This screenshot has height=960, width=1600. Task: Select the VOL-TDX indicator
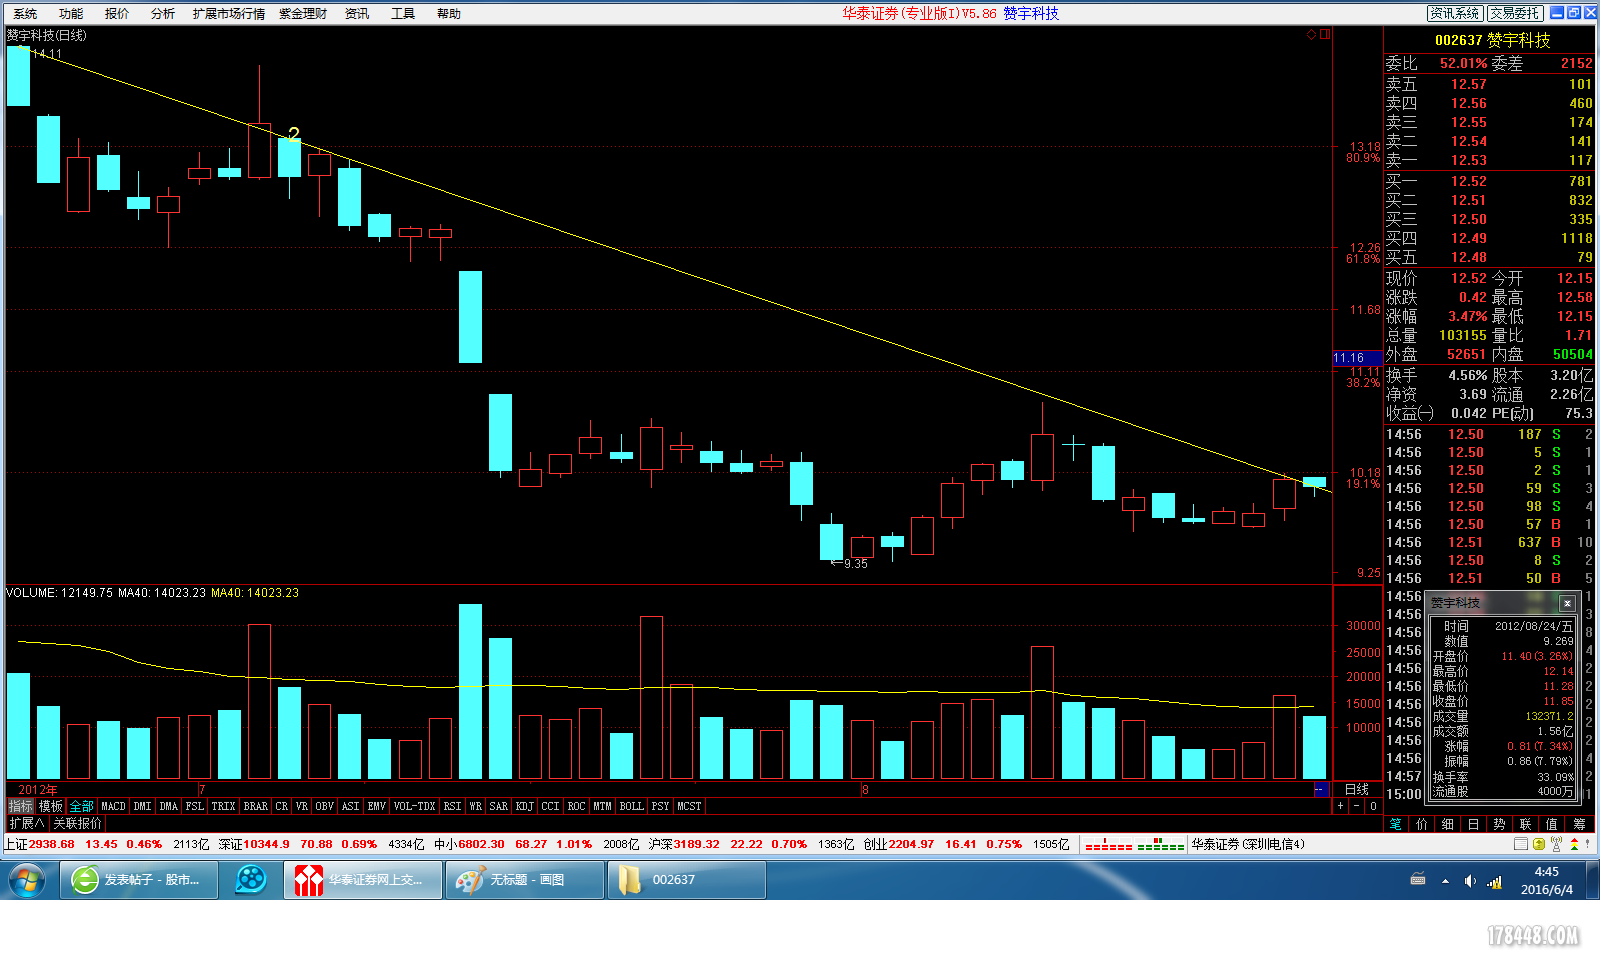(415, 806)
